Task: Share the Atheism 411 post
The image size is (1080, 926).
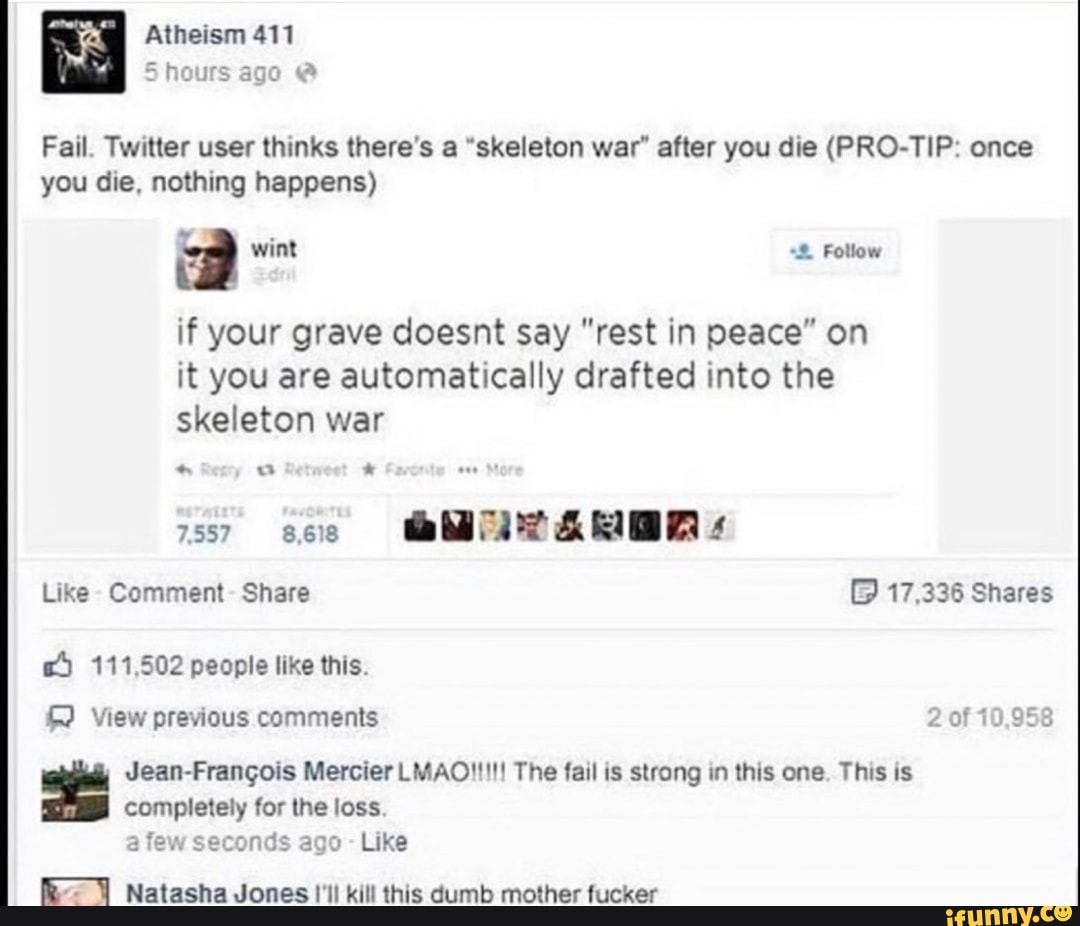Action: [x=276, y=593]
